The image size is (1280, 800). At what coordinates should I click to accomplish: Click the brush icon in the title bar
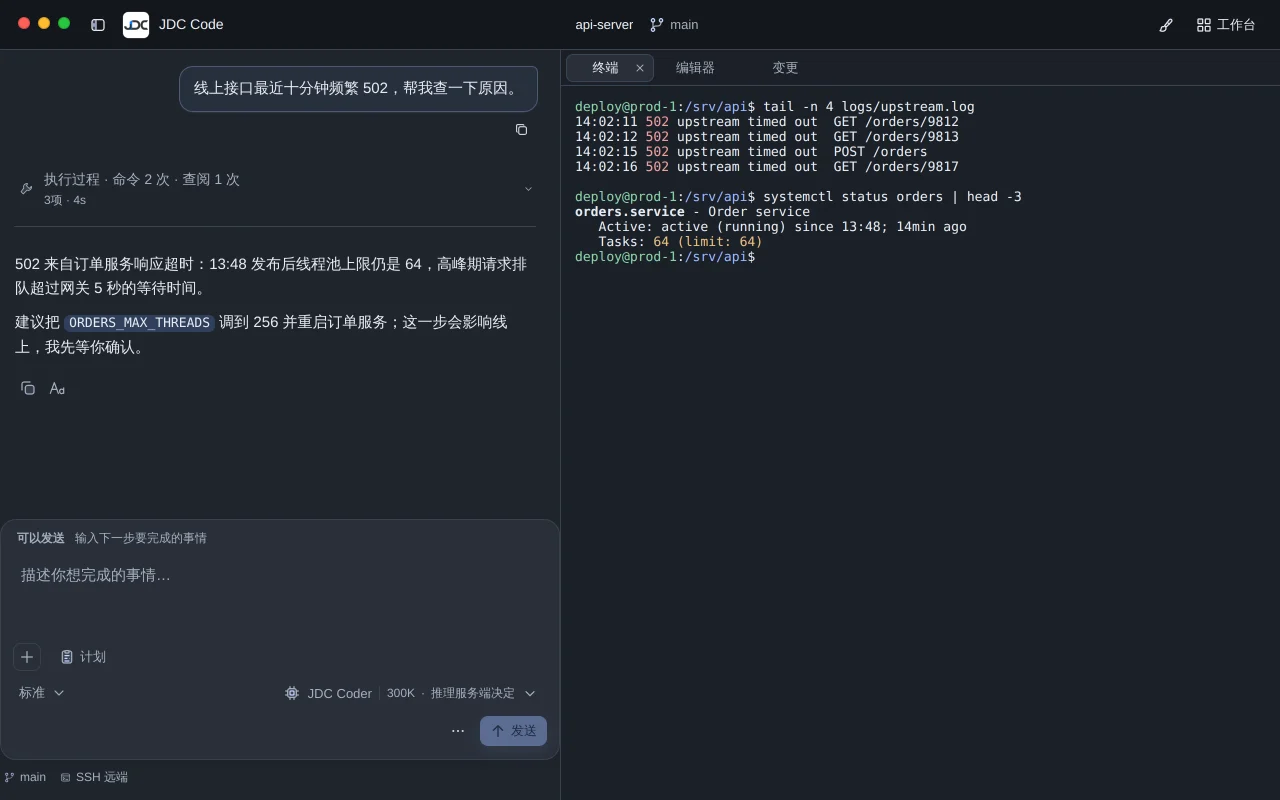tap(1166, 25)
